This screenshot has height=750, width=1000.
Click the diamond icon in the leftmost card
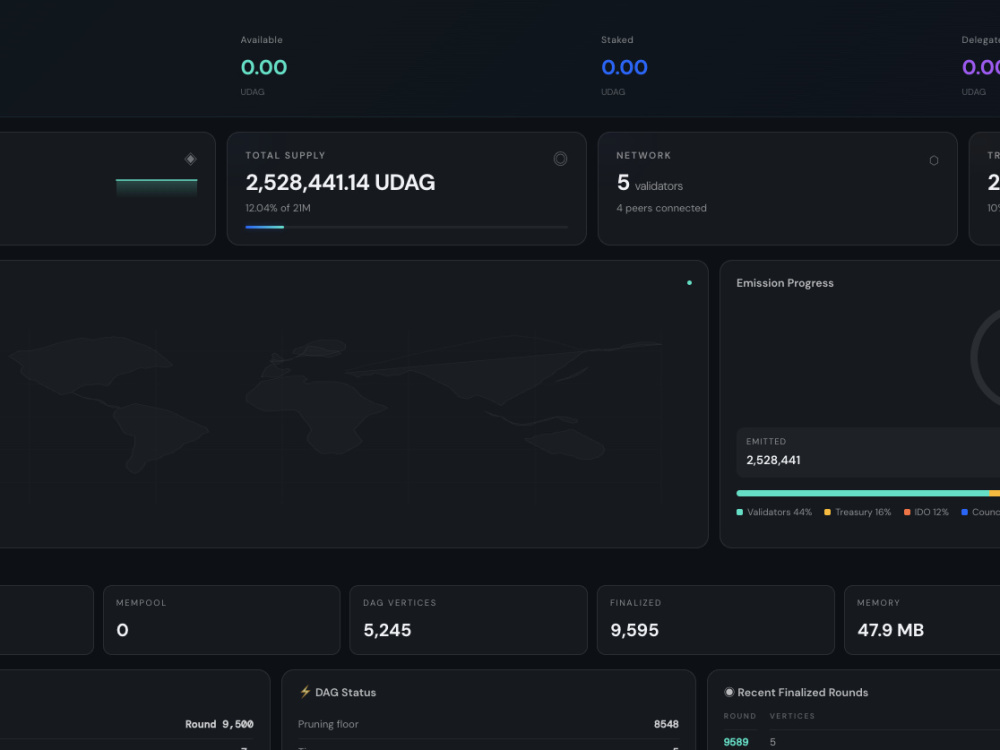(x=190, y=159)
